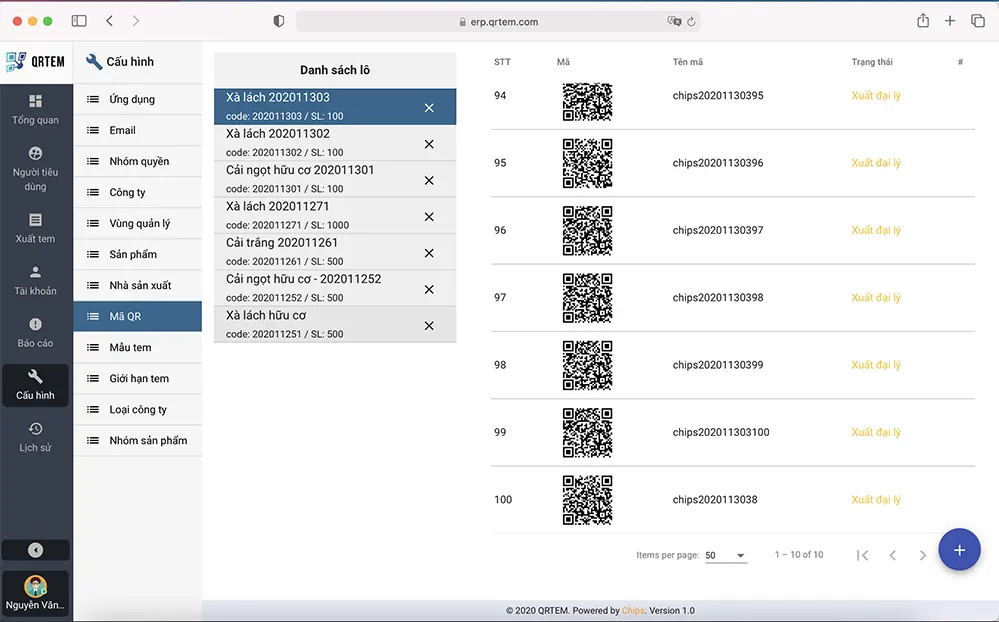This screenshot has height=622, width=999.
Task: Open Mẫu tem menu item
Action: [138, 347]
